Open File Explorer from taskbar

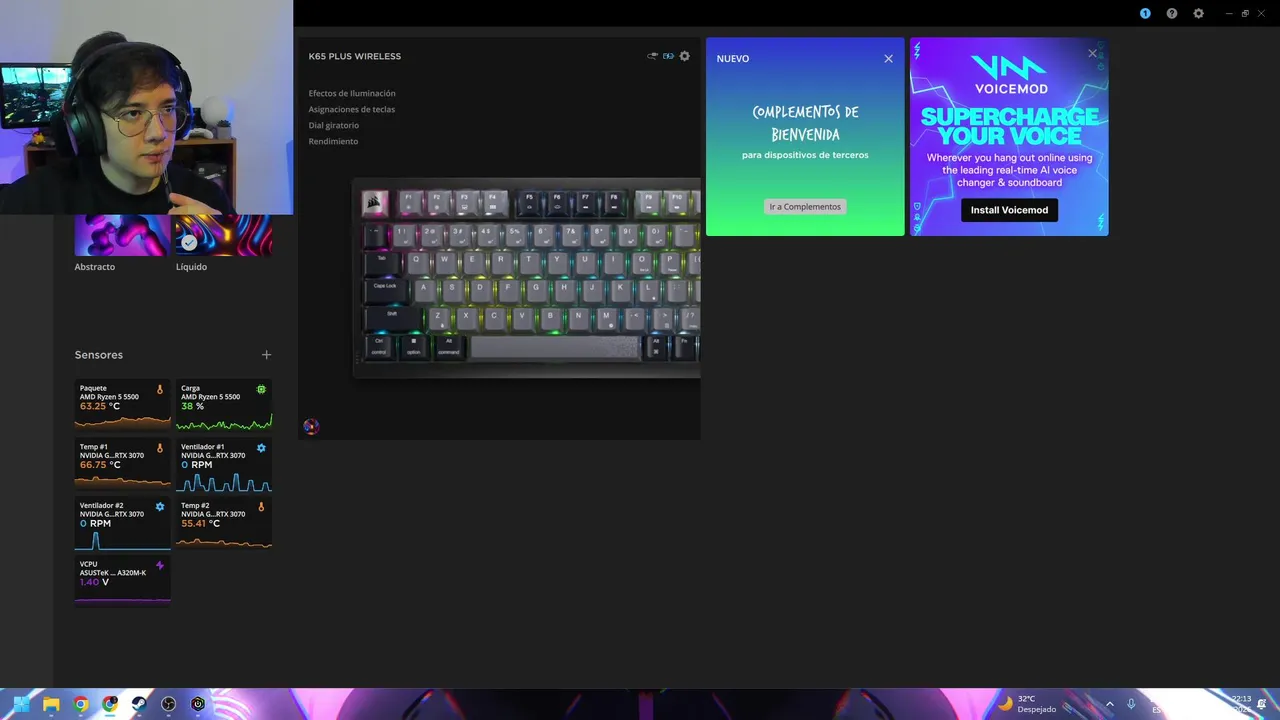pyautogui.click(x=51, y=704)
